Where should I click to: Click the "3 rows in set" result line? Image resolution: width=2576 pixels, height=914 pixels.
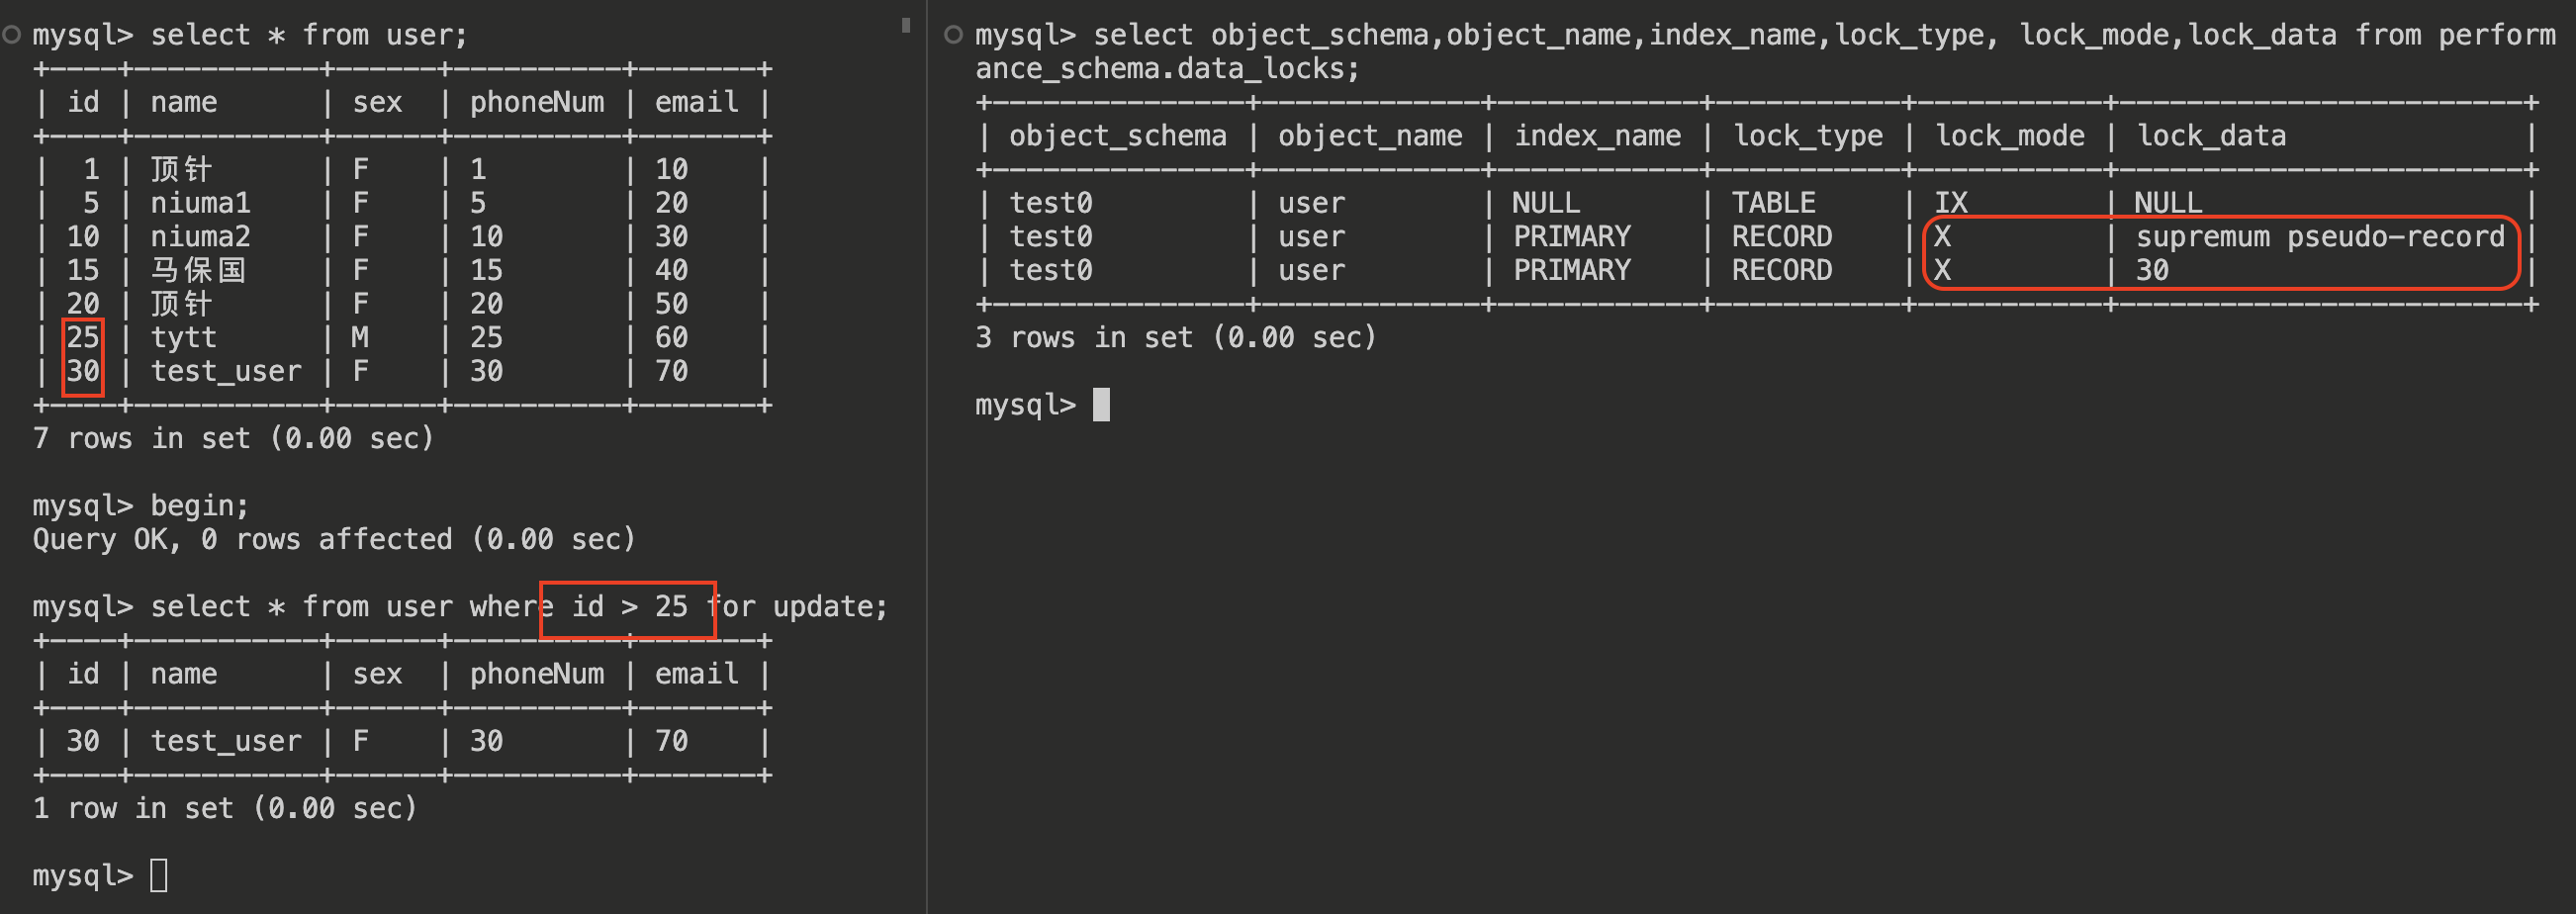(1175, 338)
